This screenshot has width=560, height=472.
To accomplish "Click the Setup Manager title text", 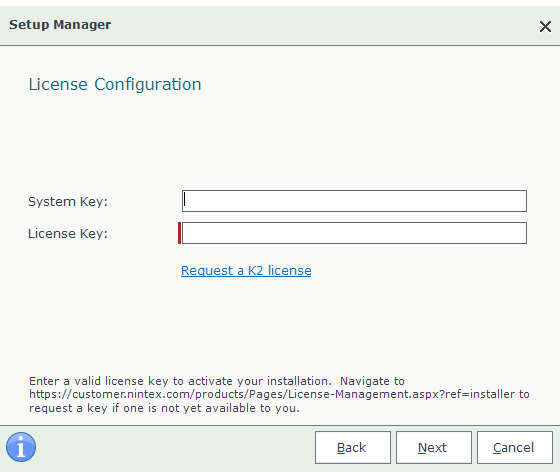I will [60, 25].
